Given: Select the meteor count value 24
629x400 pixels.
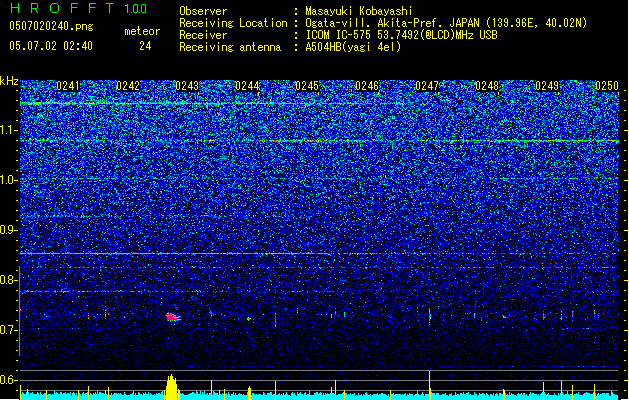Looking at the screenshot, I should pyautogui.click(x=145, y=46).
